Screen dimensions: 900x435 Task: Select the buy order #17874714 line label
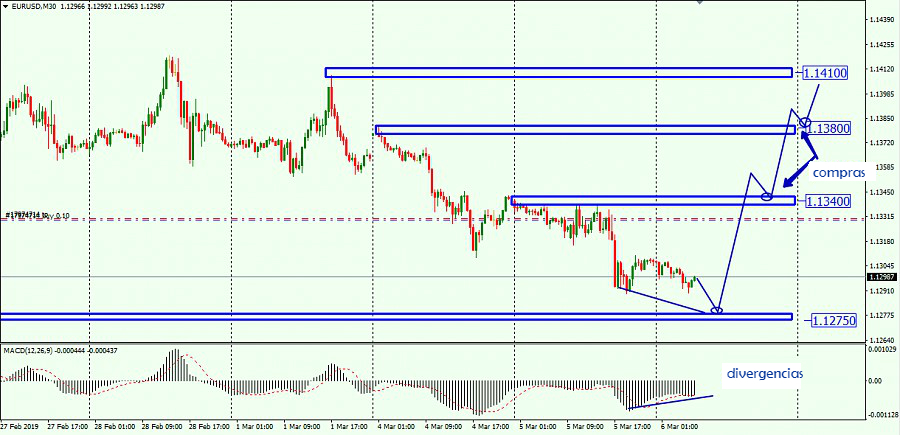point(37,215)
